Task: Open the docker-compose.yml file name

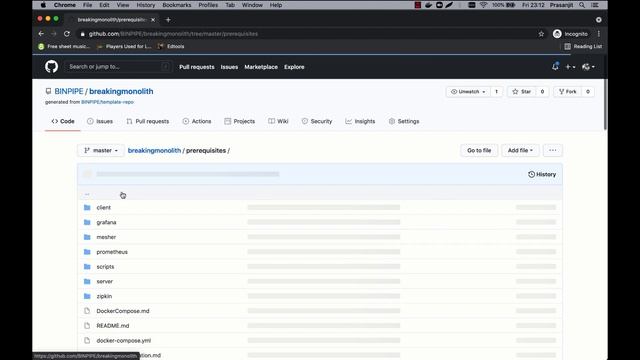Action: coord(124,340)
